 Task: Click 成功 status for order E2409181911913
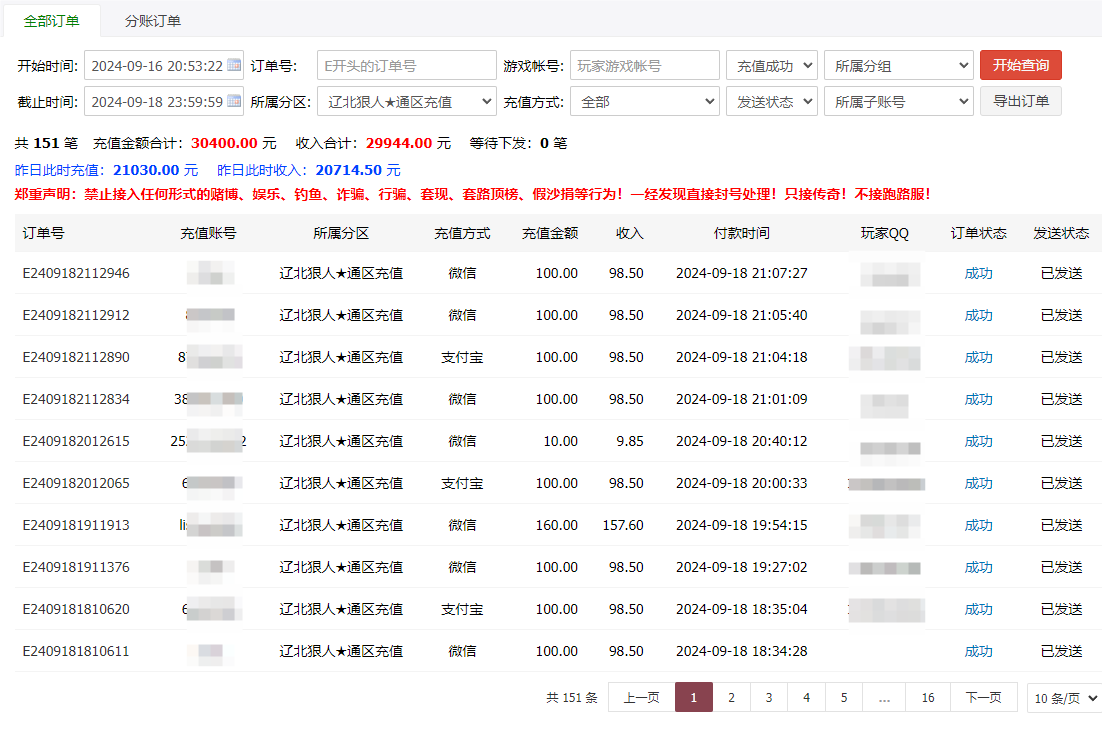click(x=978, y=525)
